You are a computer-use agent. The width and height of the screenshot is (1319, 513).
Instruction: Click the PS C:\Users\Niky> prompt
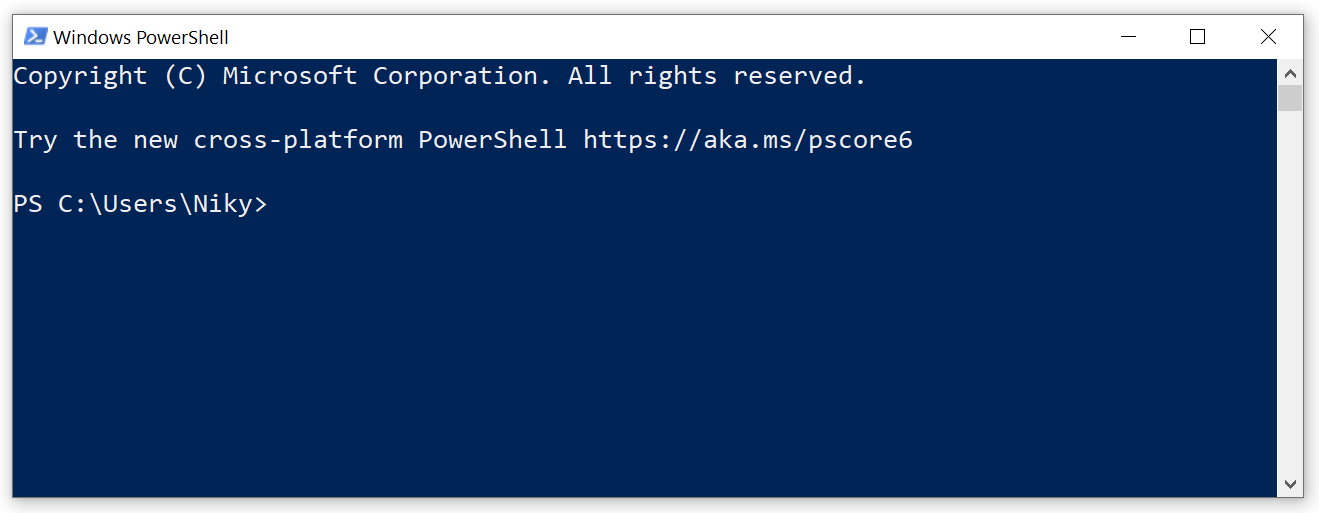pos(140,204)
